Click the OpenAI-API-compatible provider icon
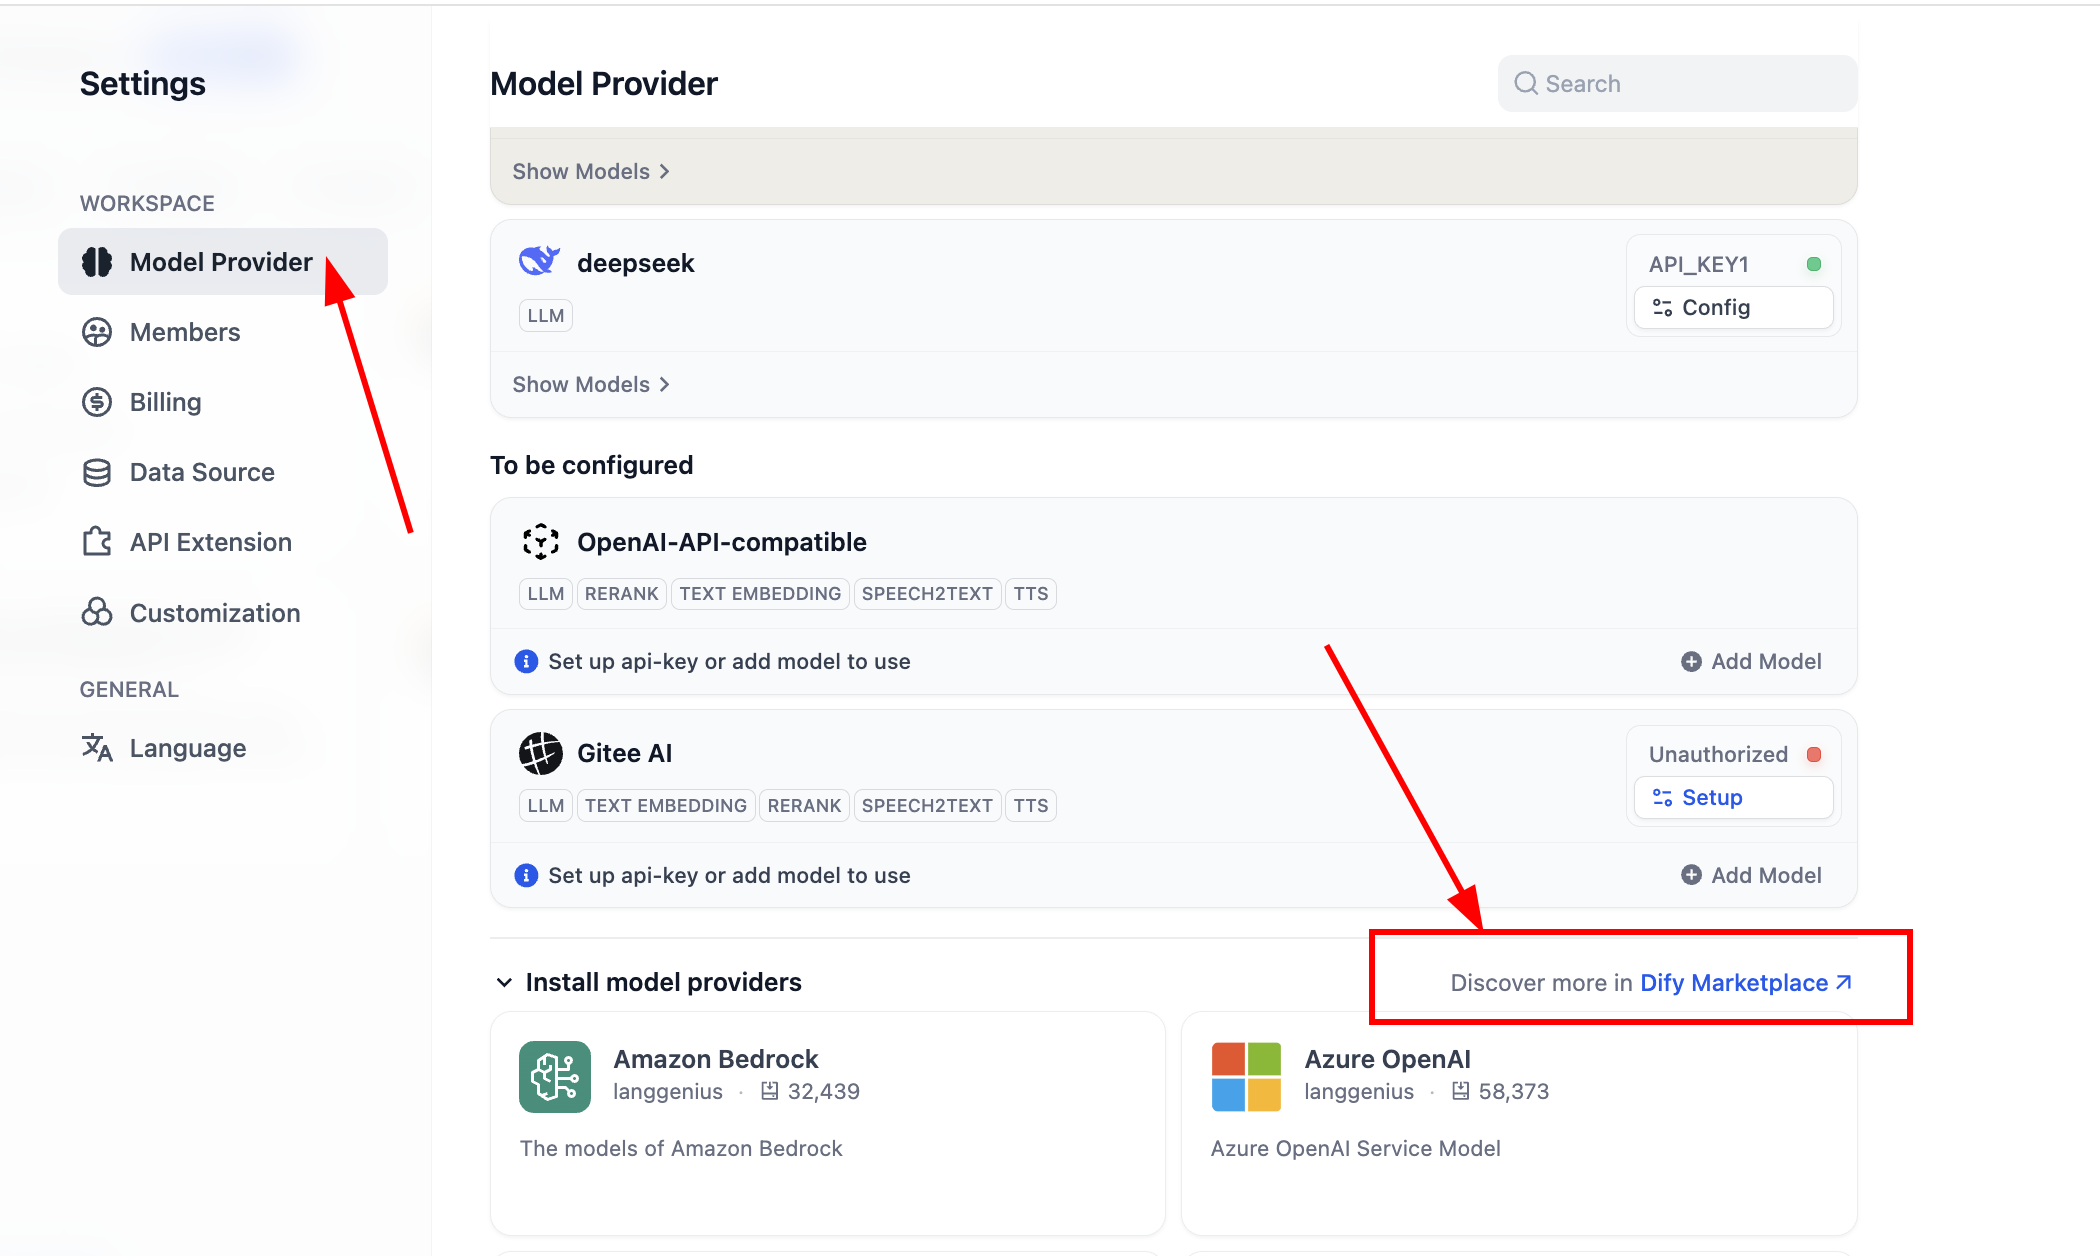The image size is (2100, 1256). pos(540,541)
